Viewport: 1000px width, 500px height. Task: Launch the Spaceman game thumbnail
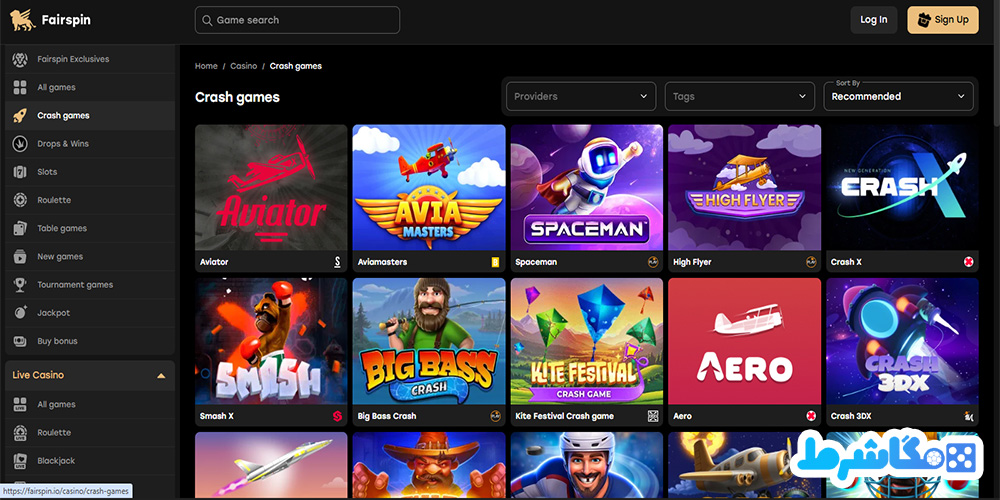(x=587, y=187)
